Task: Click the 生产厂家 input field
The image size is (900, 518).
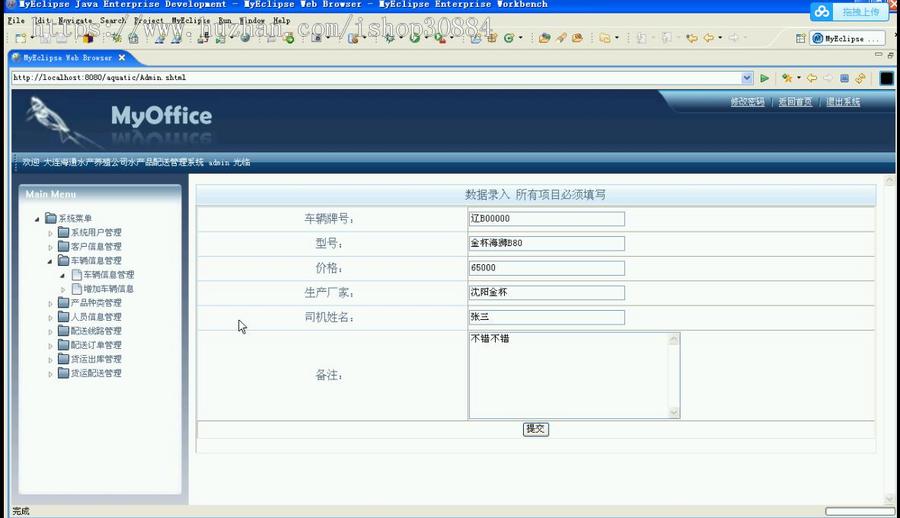Action: pos(546,292)
